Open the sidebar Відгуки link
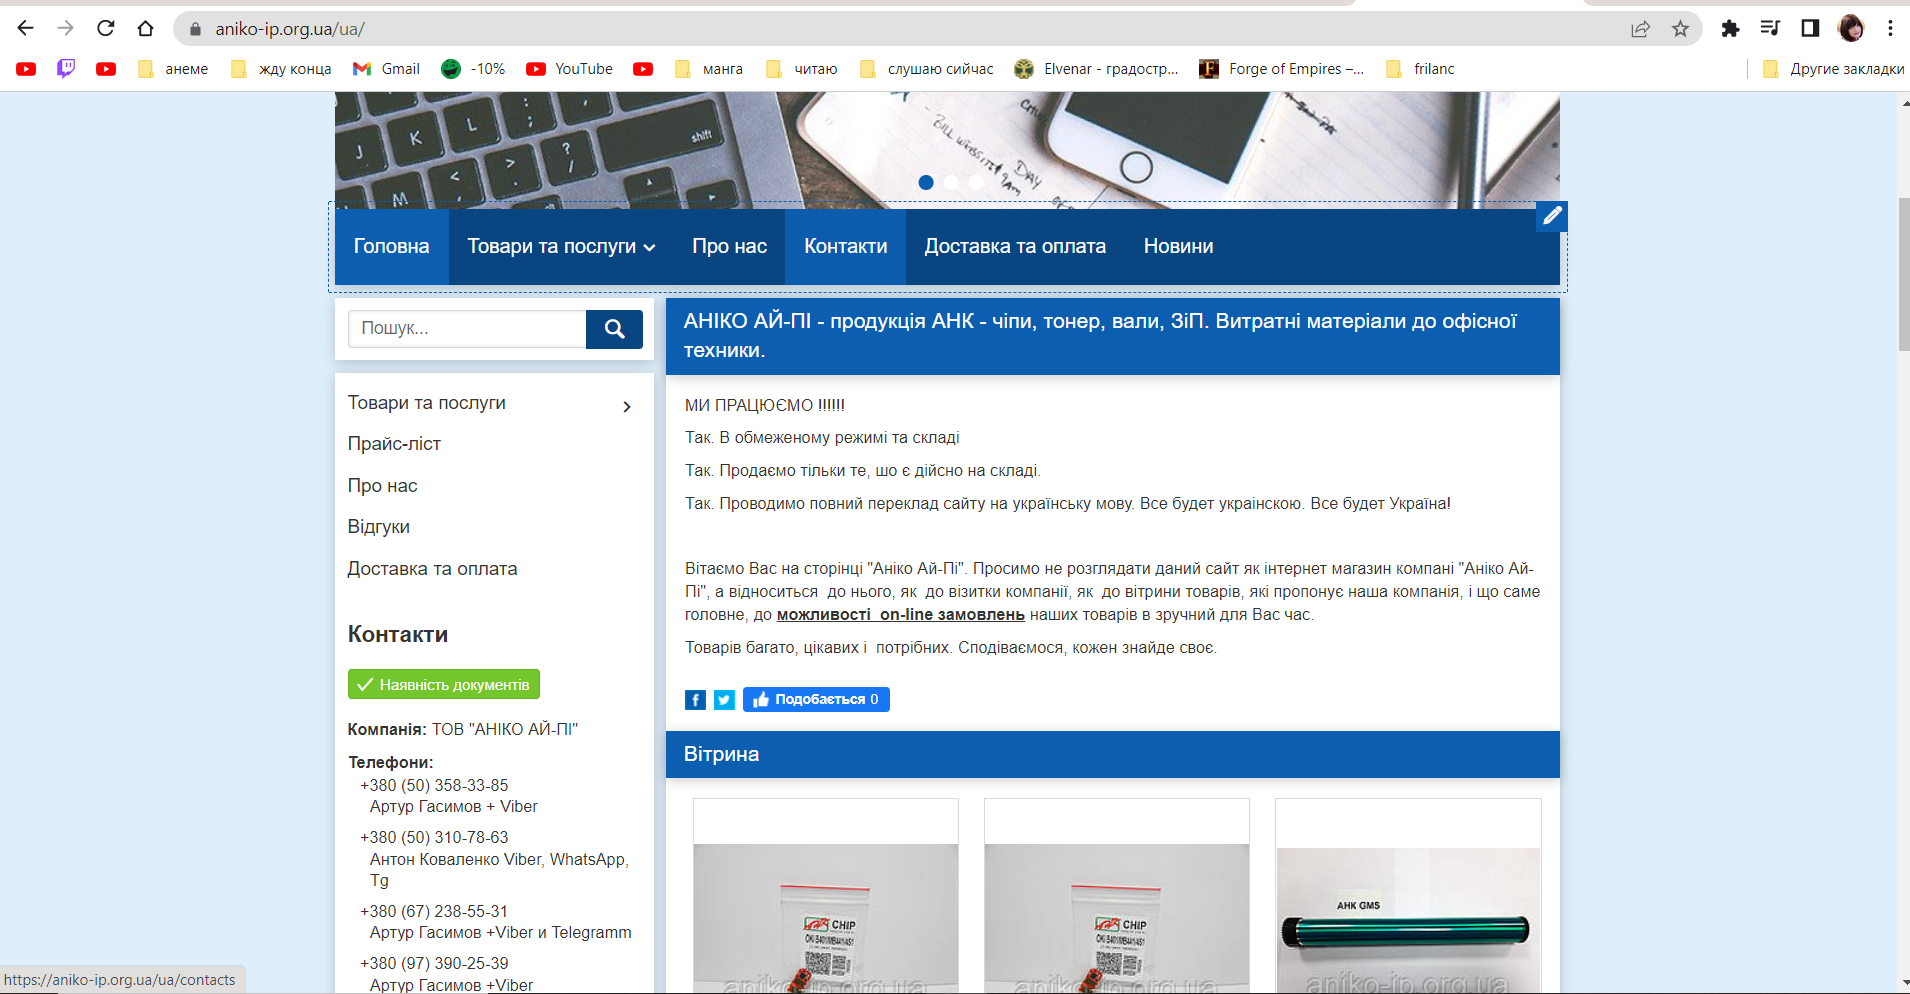Image resolution: width=1910 pixels, height=994 pixels. [378, 527]
